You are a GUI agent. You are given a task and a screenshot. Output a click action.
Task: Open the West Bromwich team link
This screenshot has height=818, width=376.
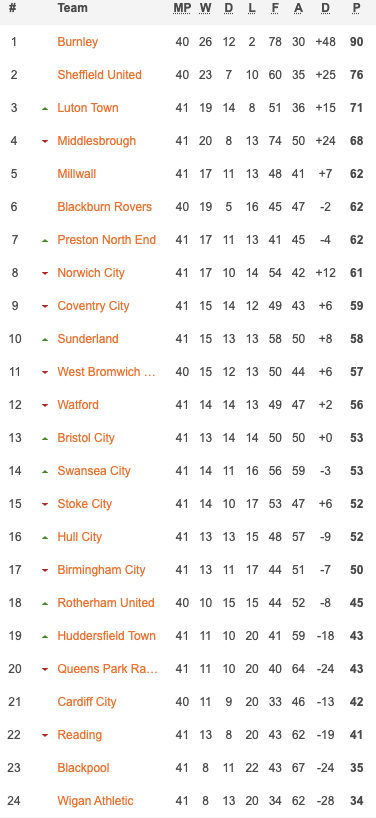[x=106, y=372]
